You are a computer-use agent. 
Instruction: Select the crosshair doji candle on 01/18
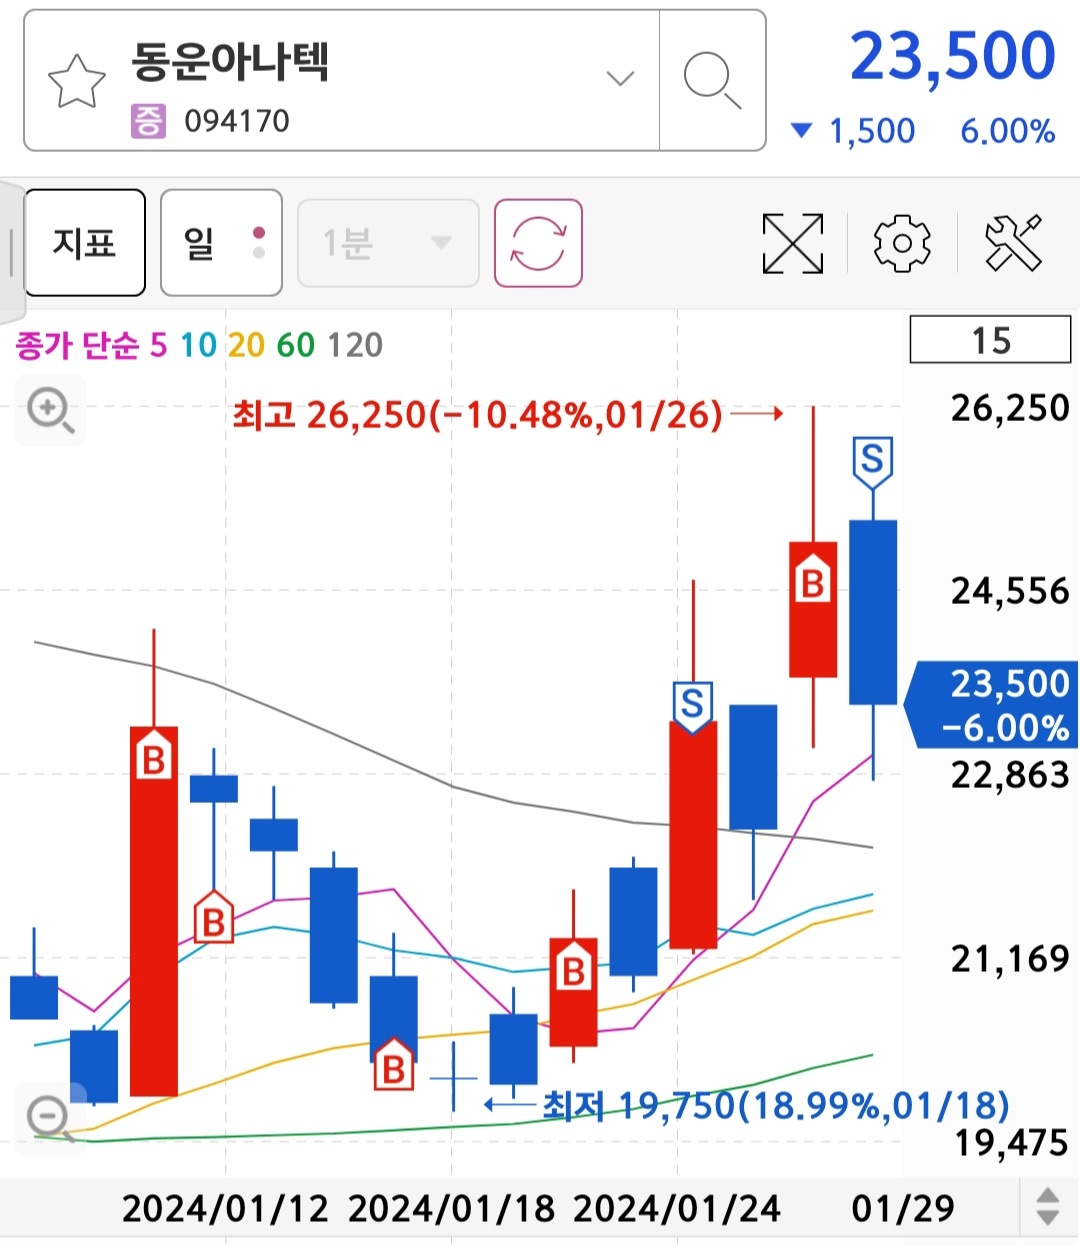[453, 1077]
